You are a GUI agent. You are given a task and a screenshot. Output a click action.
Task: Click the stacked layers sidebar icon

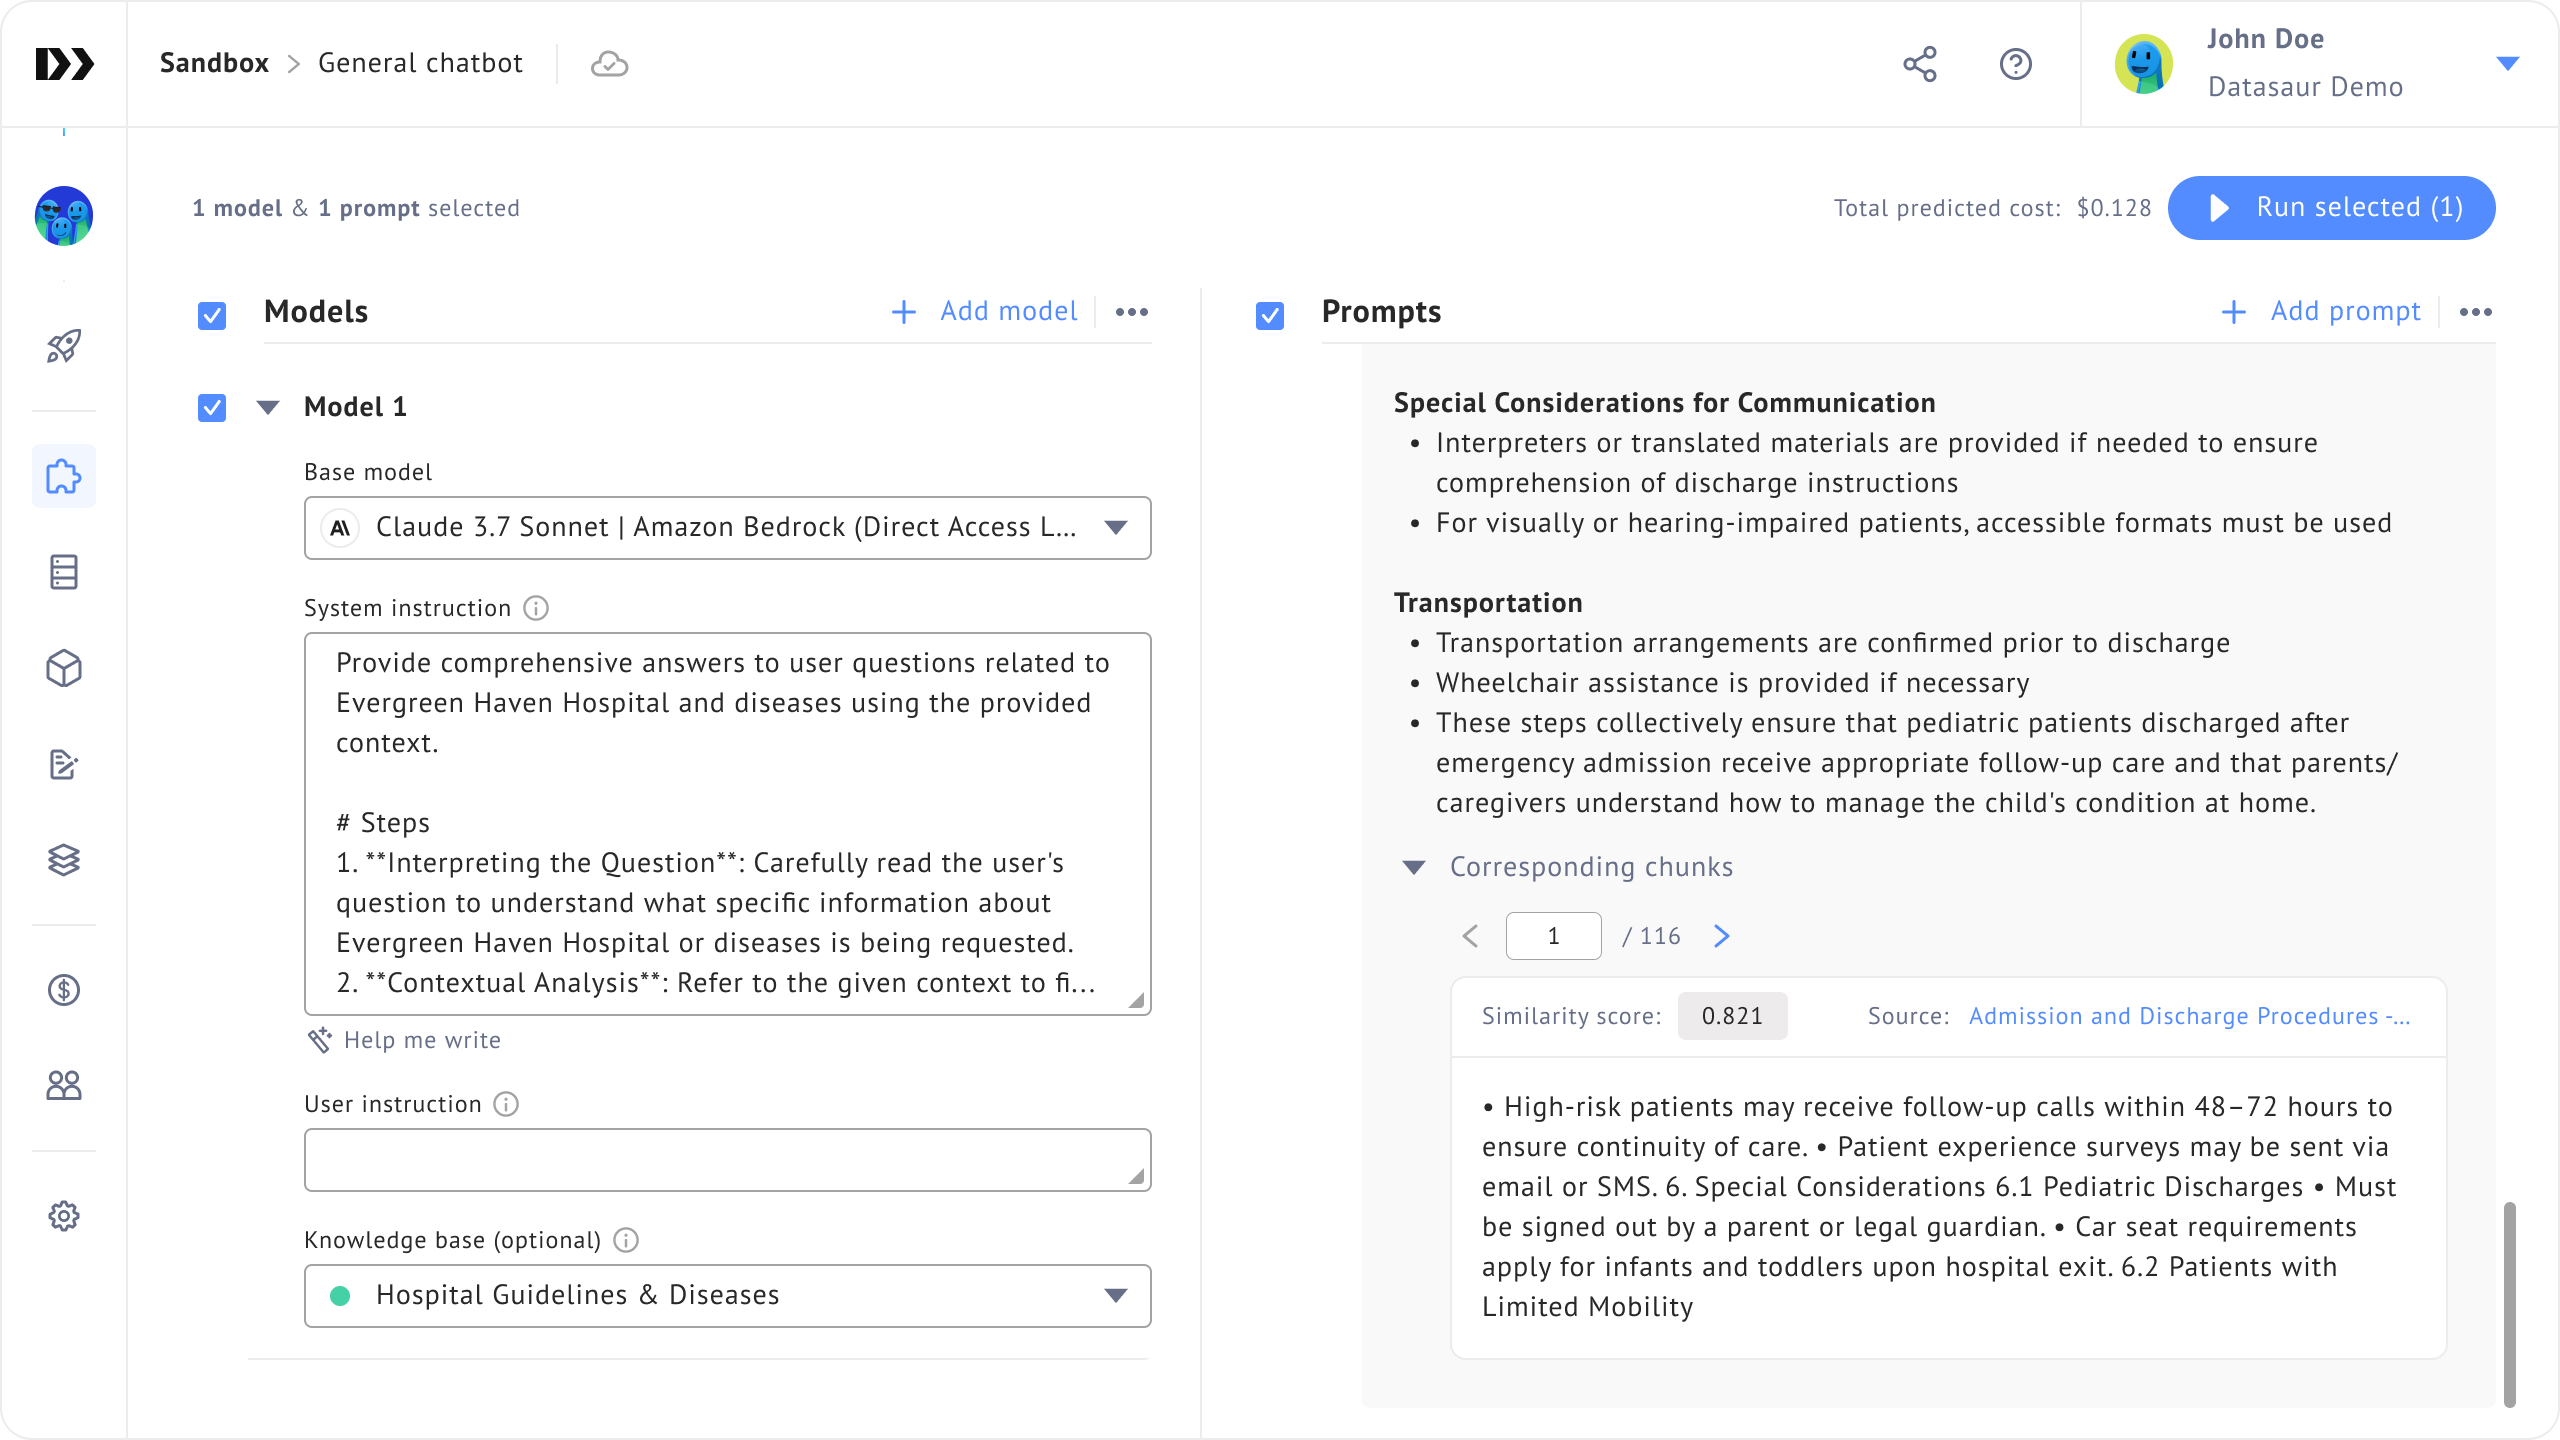click(x=64, y=860)
